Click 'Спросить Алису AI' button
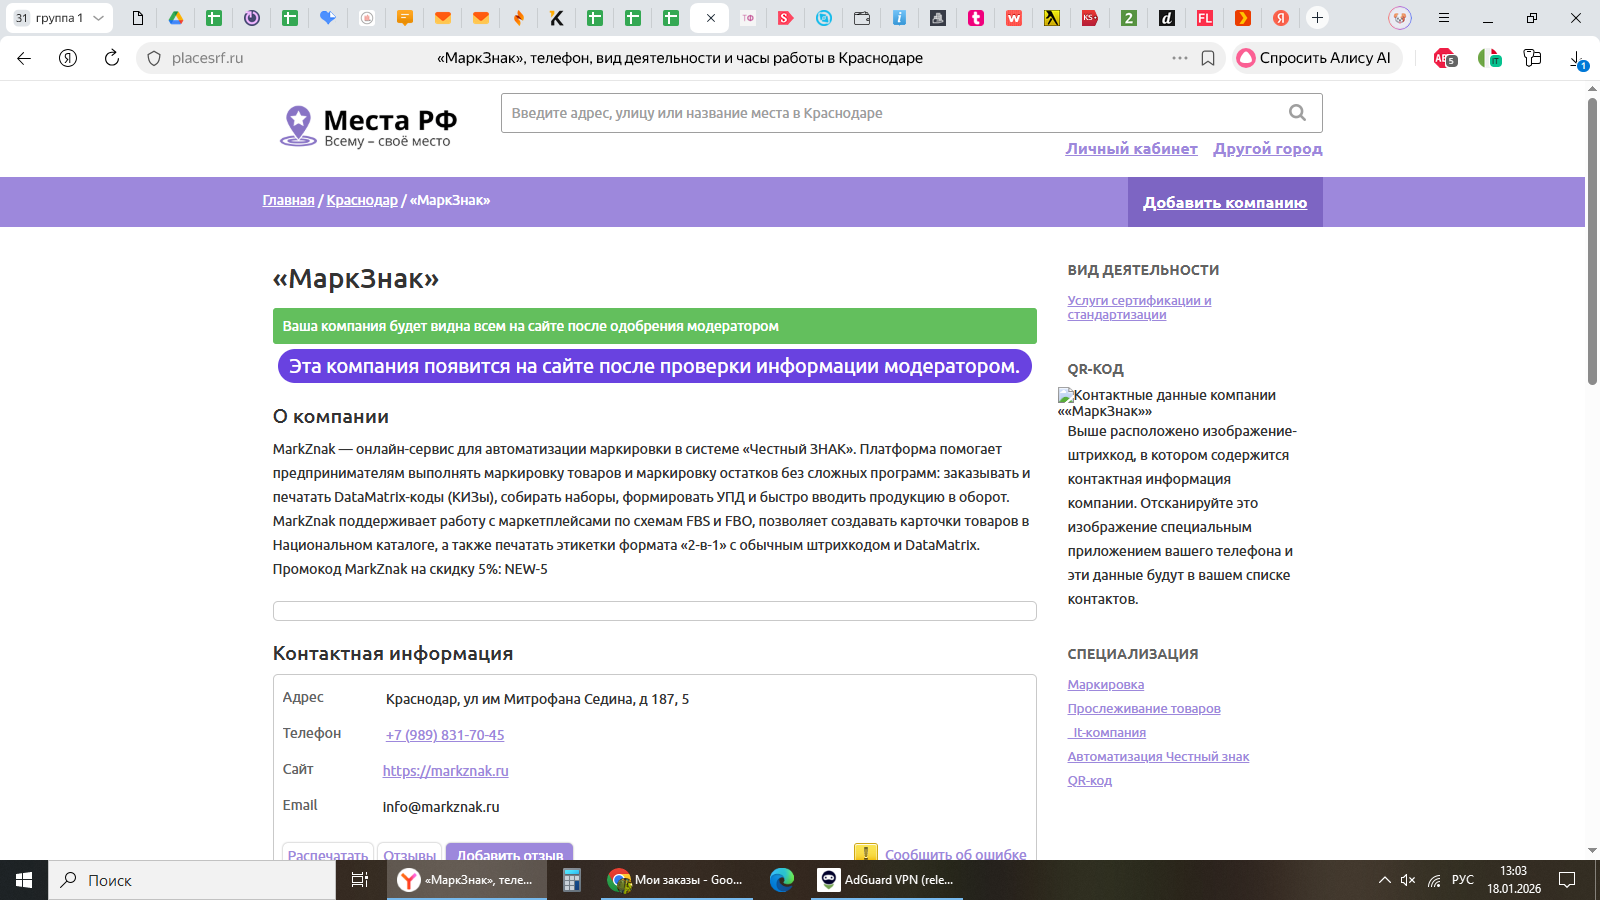The width and height of the screenshot is (1600, 900). 1315,58
